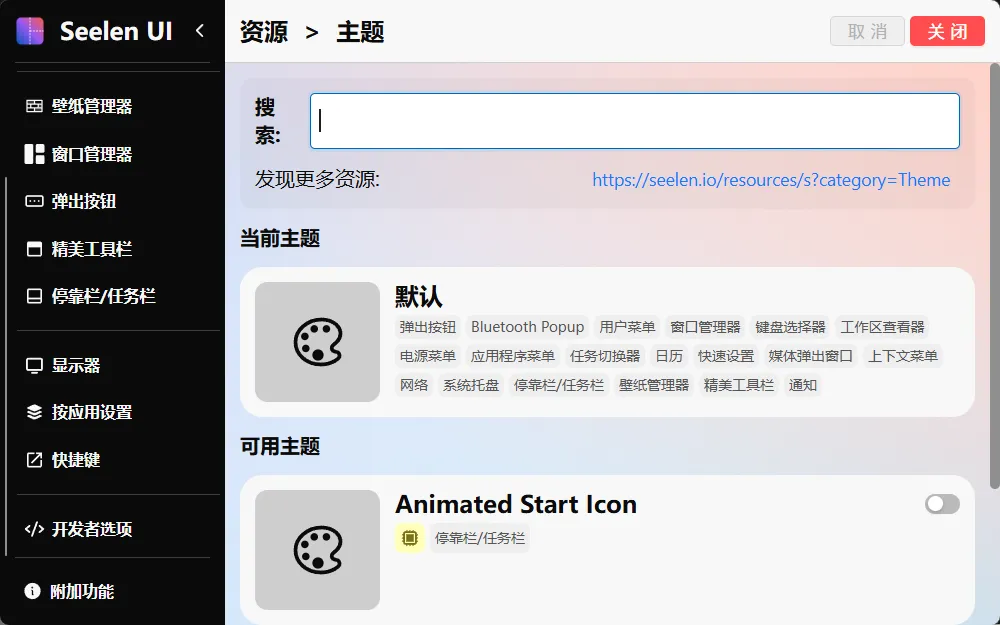Click the 停靠栏/任务栏 dock icon
The image size is (1000, 625).
(x=34, y=296)
